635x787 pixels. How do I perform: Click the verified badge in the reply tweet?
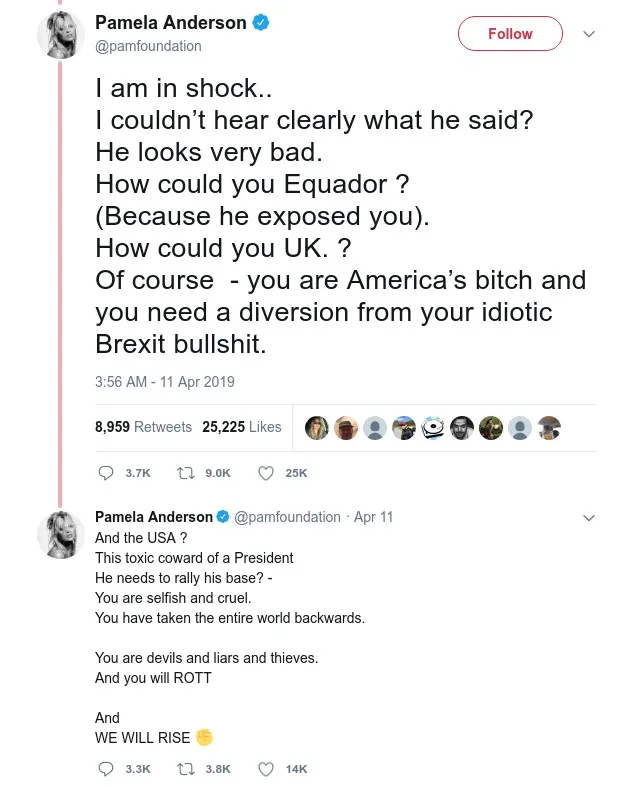(x=223, y=517)
